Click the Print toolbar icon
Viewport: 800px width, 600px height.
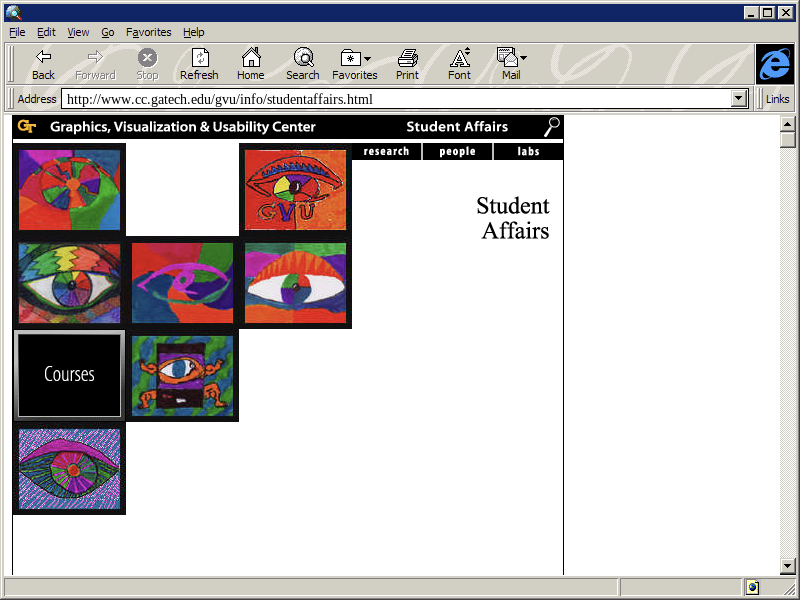click(407, 64)
